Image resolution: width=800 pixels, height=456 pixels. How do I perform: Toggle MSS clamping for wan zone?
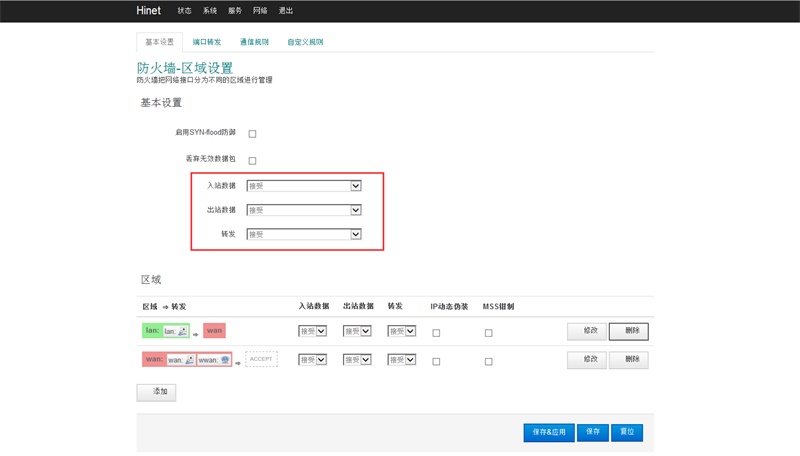[x=488, y=361]
